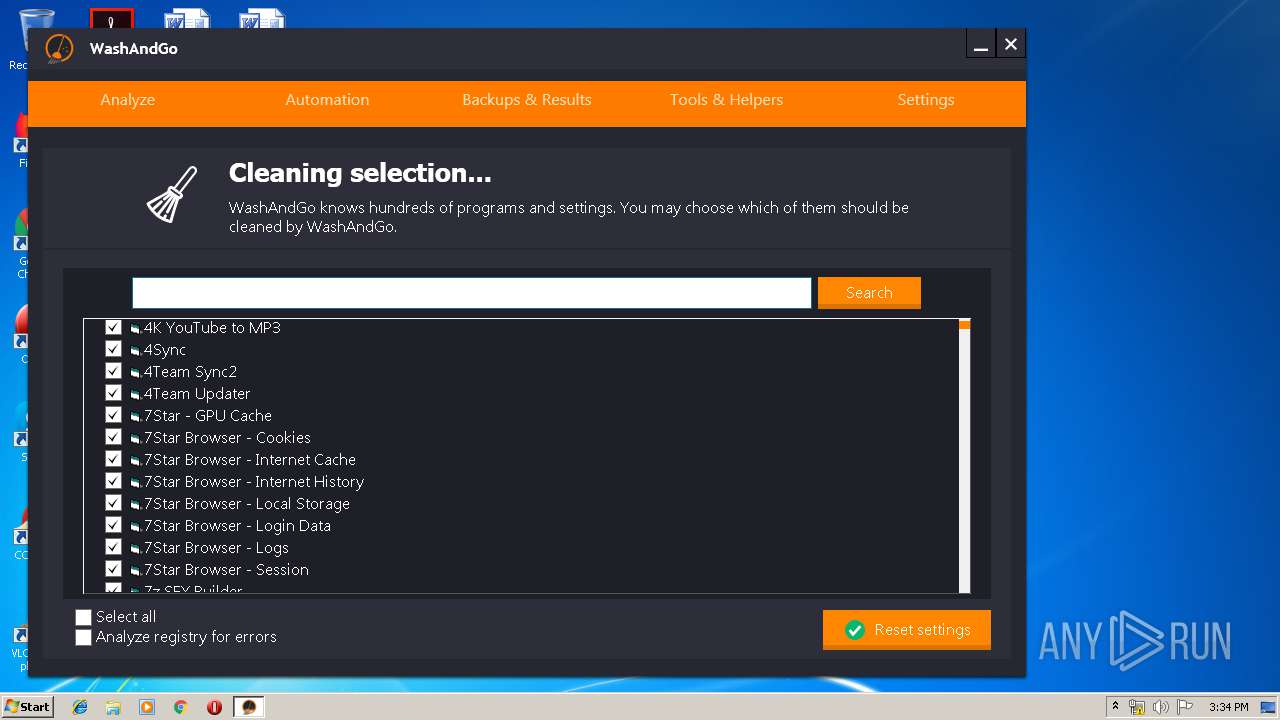Open Windows Media Player from the taskbar
Viewport: 1280px width, 720px height.
(x=147, y=707)
